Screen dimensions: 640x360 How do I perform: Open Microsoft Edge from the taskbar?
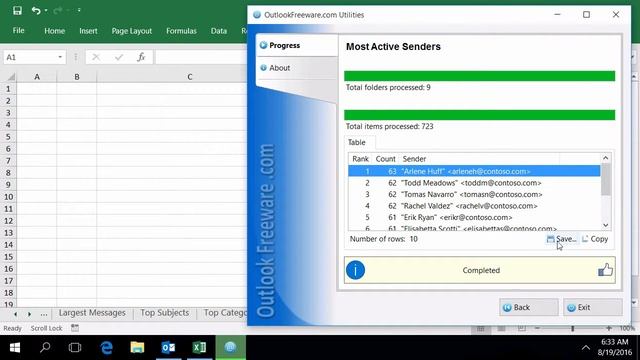coord(107,347)
